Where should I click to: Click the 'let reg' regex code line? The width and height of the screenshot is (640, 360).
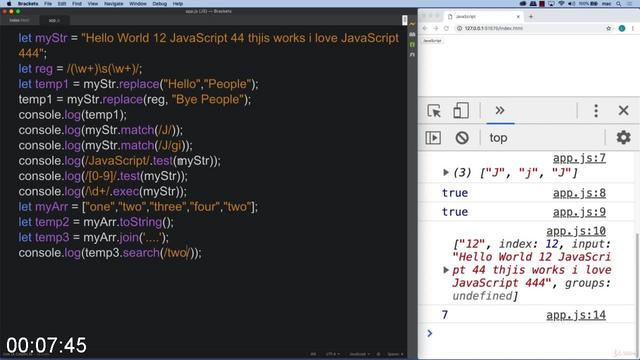click(x=80, y=69)
